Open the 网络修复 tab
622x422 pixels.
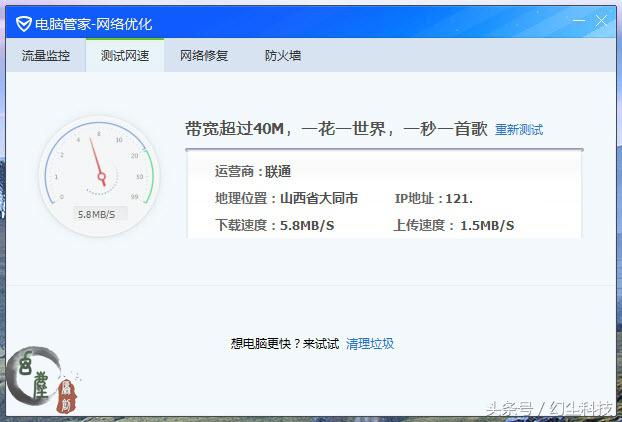tap(204, 56)
